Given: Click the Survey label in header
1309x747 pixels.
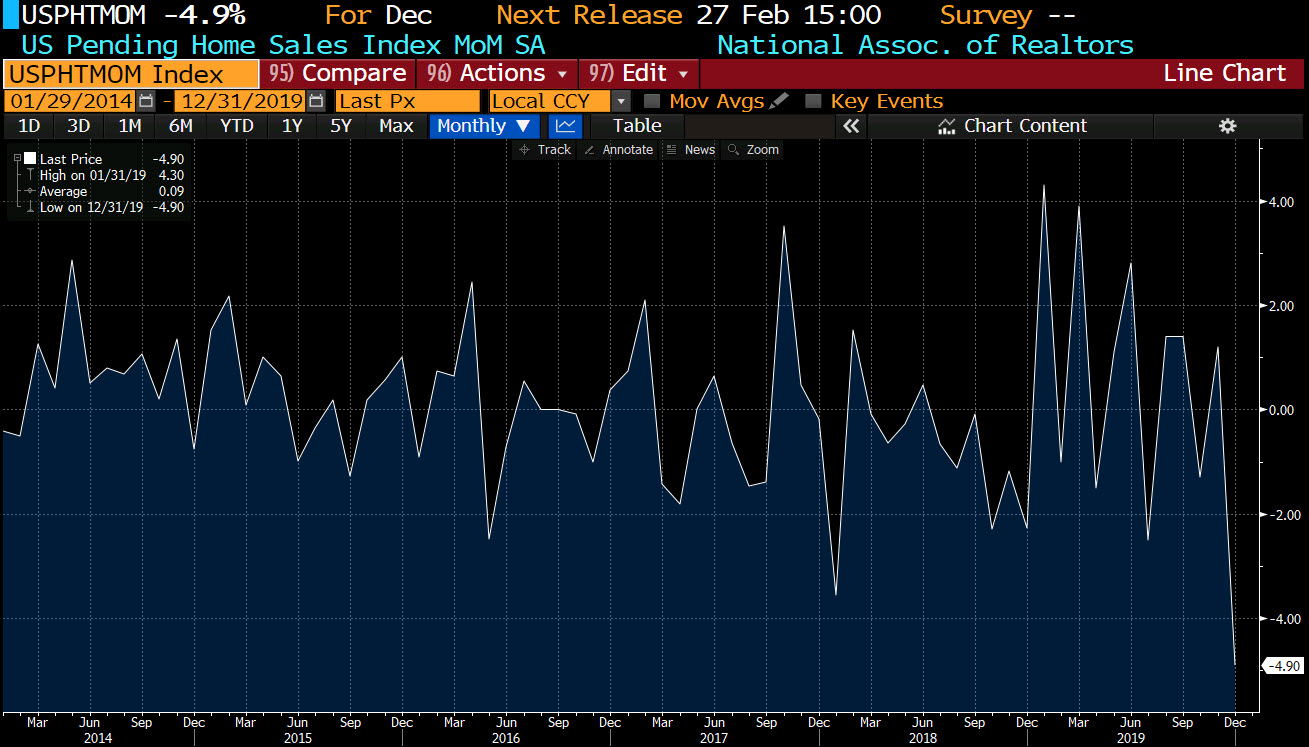Looking at the screenshot, I should 986,15.
